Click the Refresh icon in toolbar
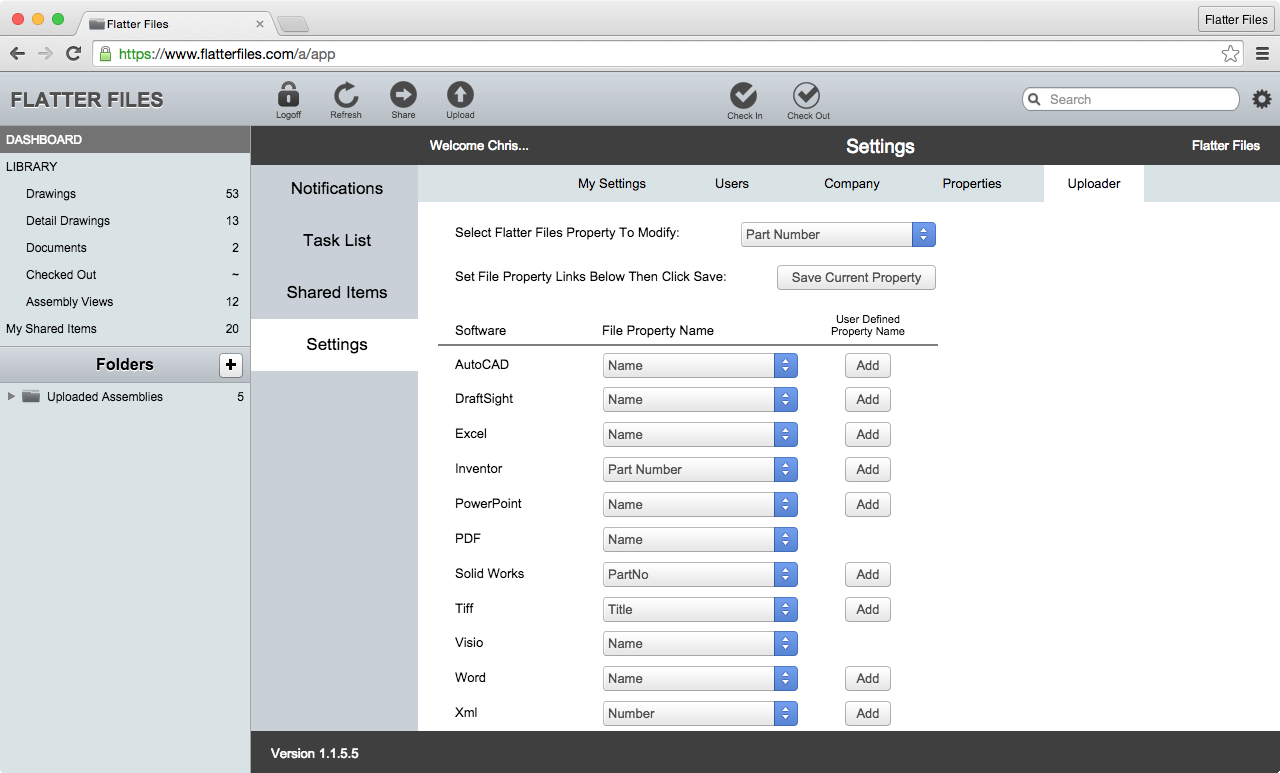This screenshot has height=773, width=1280. (x=346, y=95)
